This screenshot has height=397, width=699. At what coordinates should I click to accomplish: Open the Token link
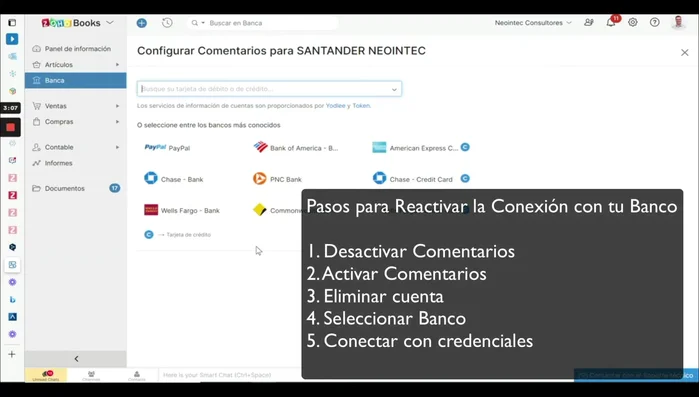(x=361, y=106)
